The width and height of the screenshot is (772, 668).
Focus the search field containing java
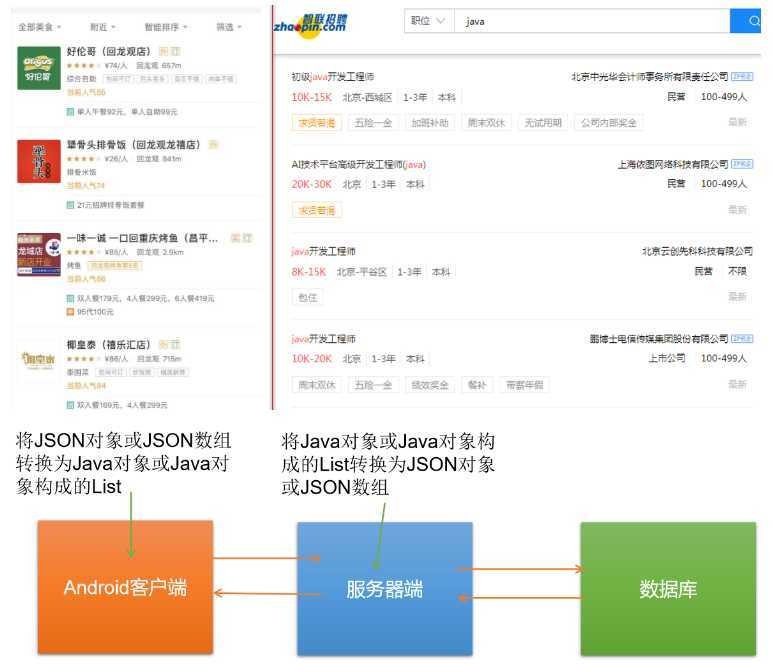pyautogui.click(x=591, y=21)
